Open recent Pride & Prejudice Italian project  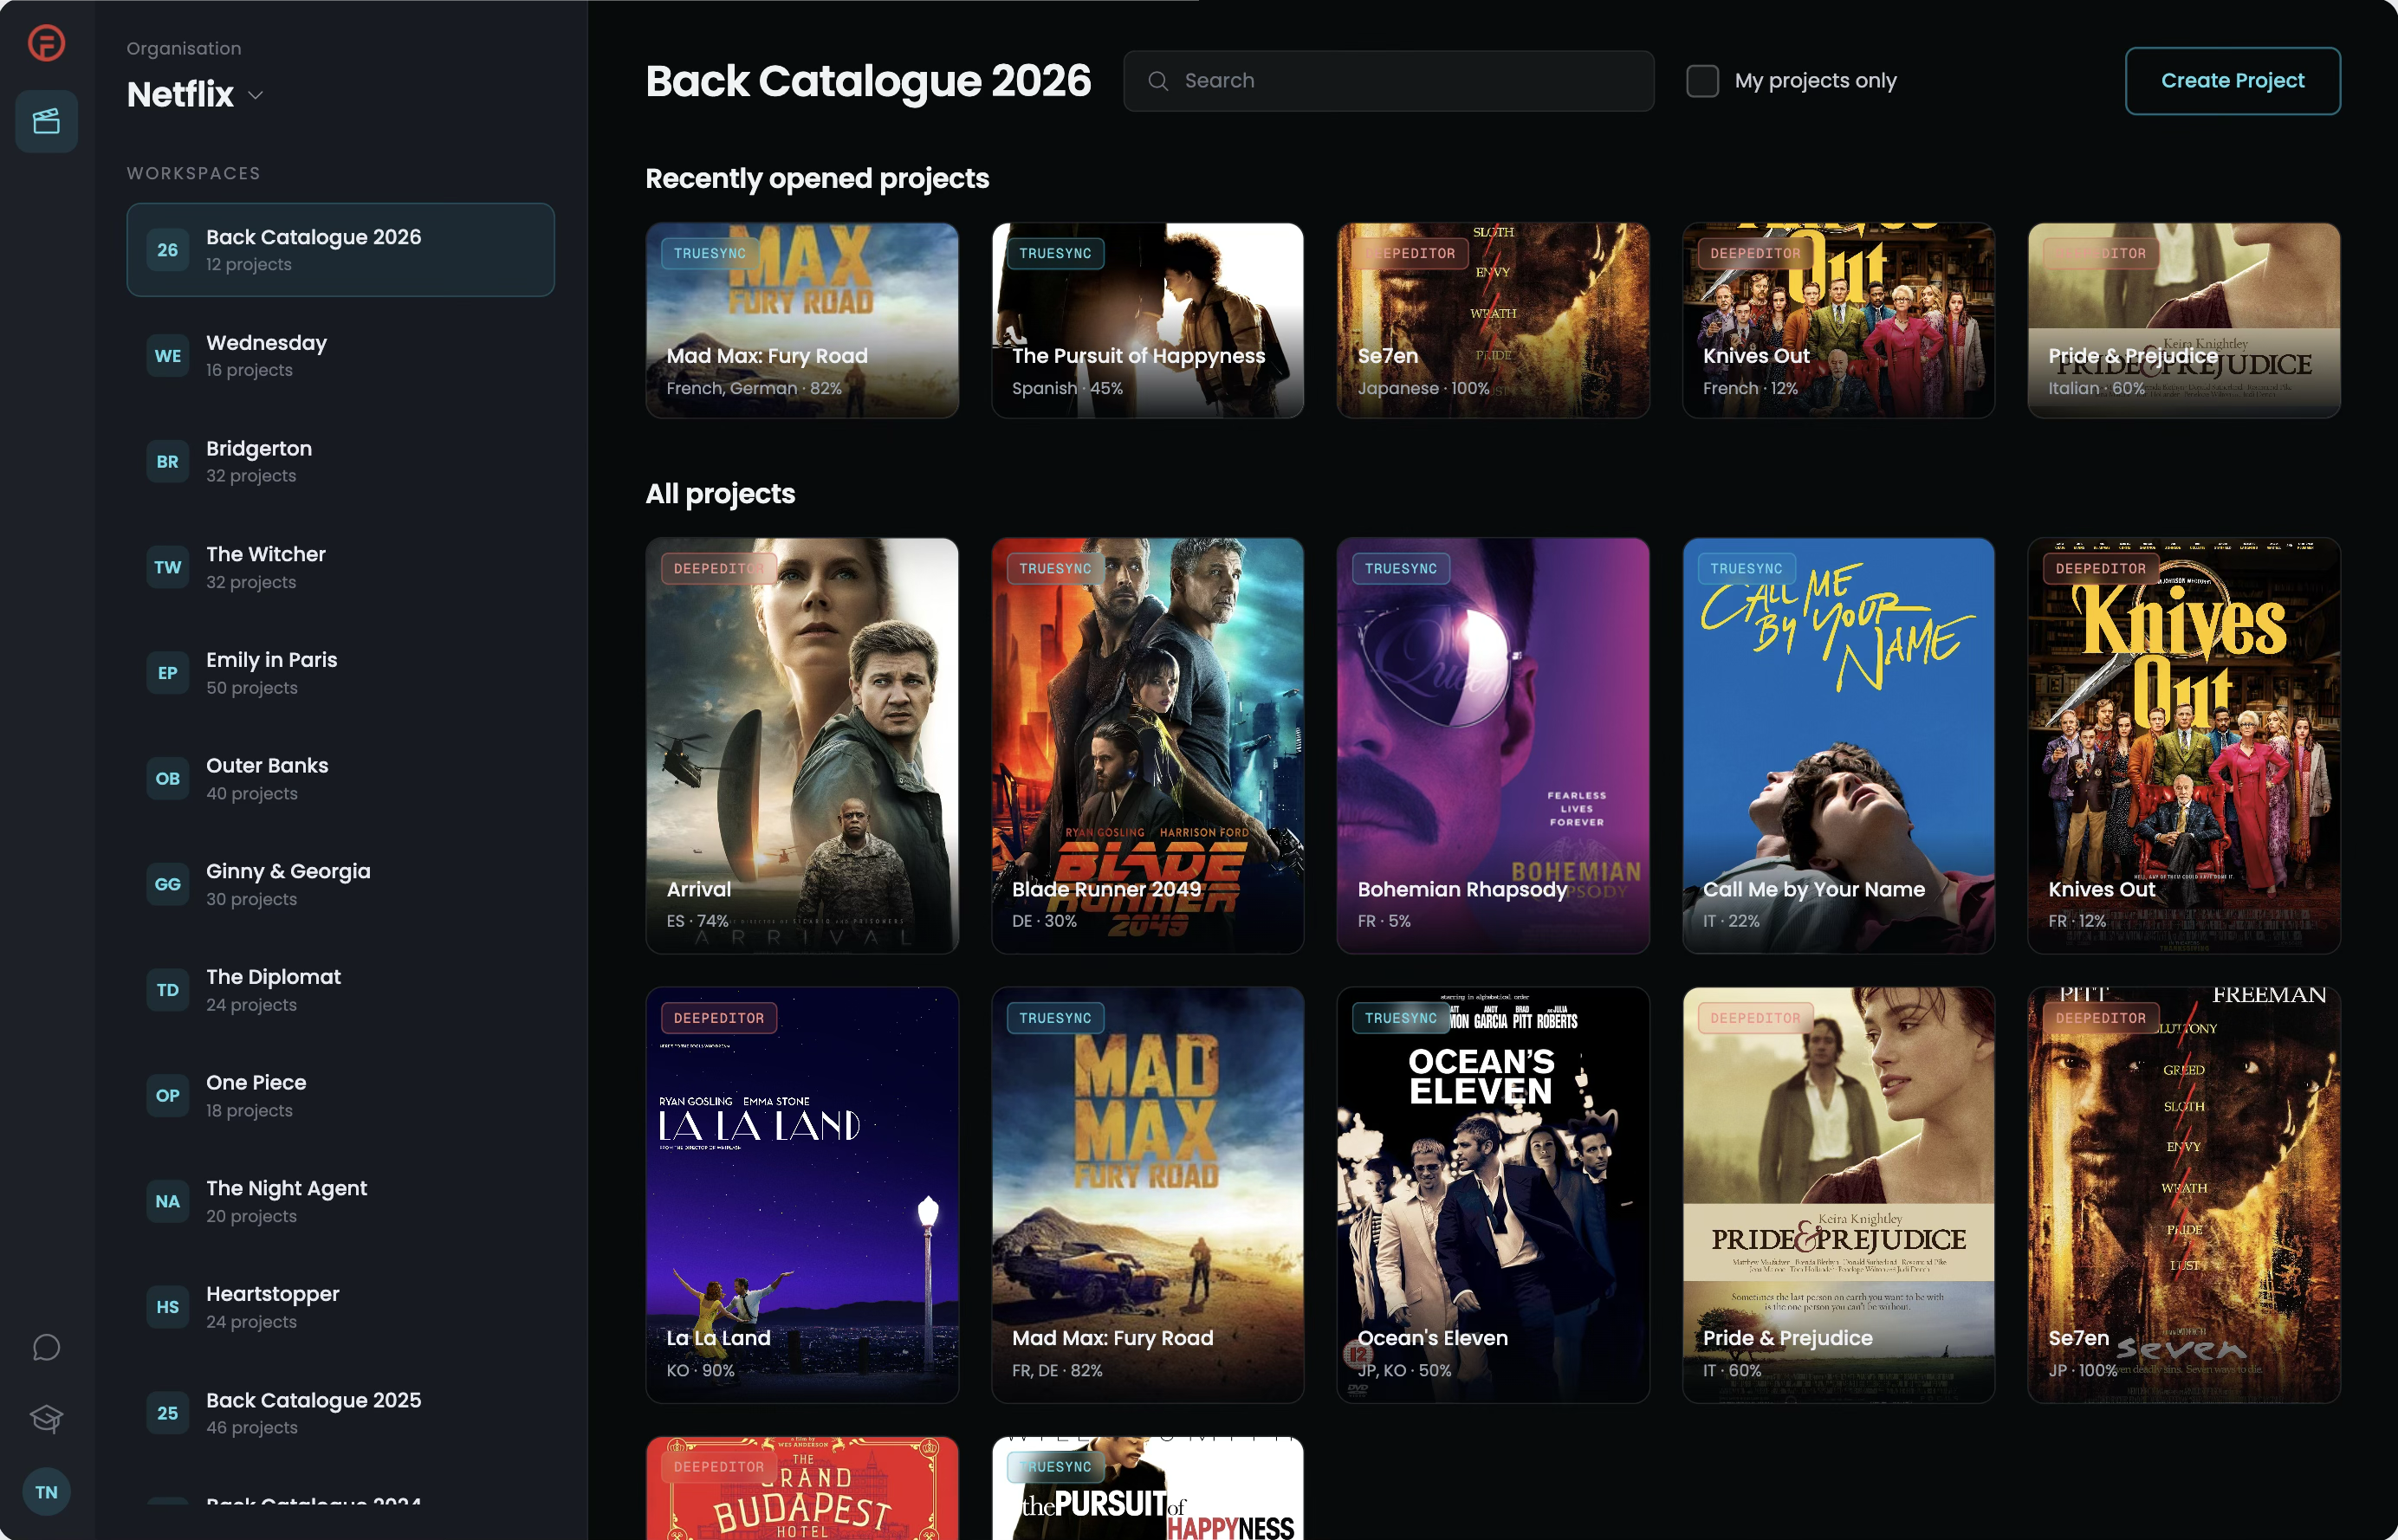2184,320
